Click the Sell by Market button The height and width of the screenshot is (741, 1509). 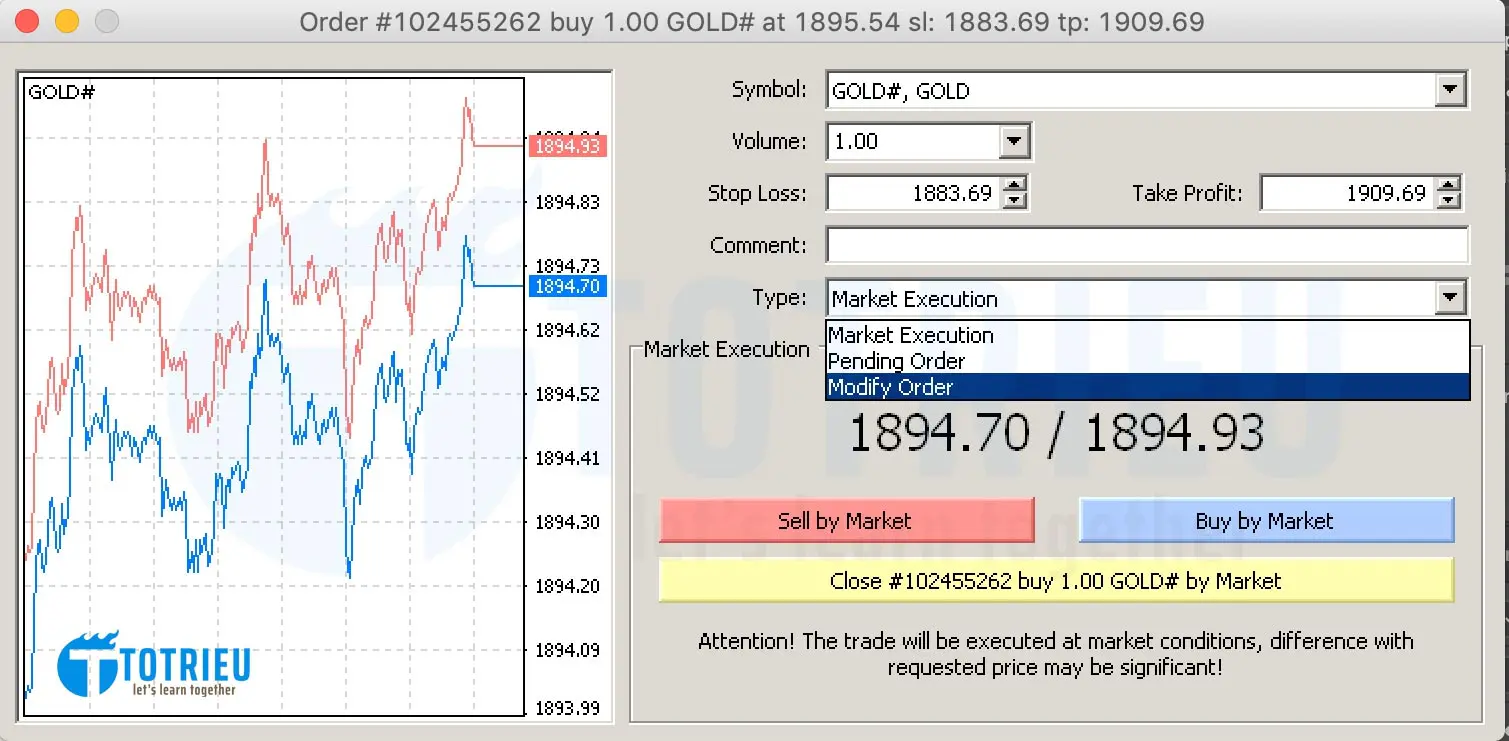(845, 521)
